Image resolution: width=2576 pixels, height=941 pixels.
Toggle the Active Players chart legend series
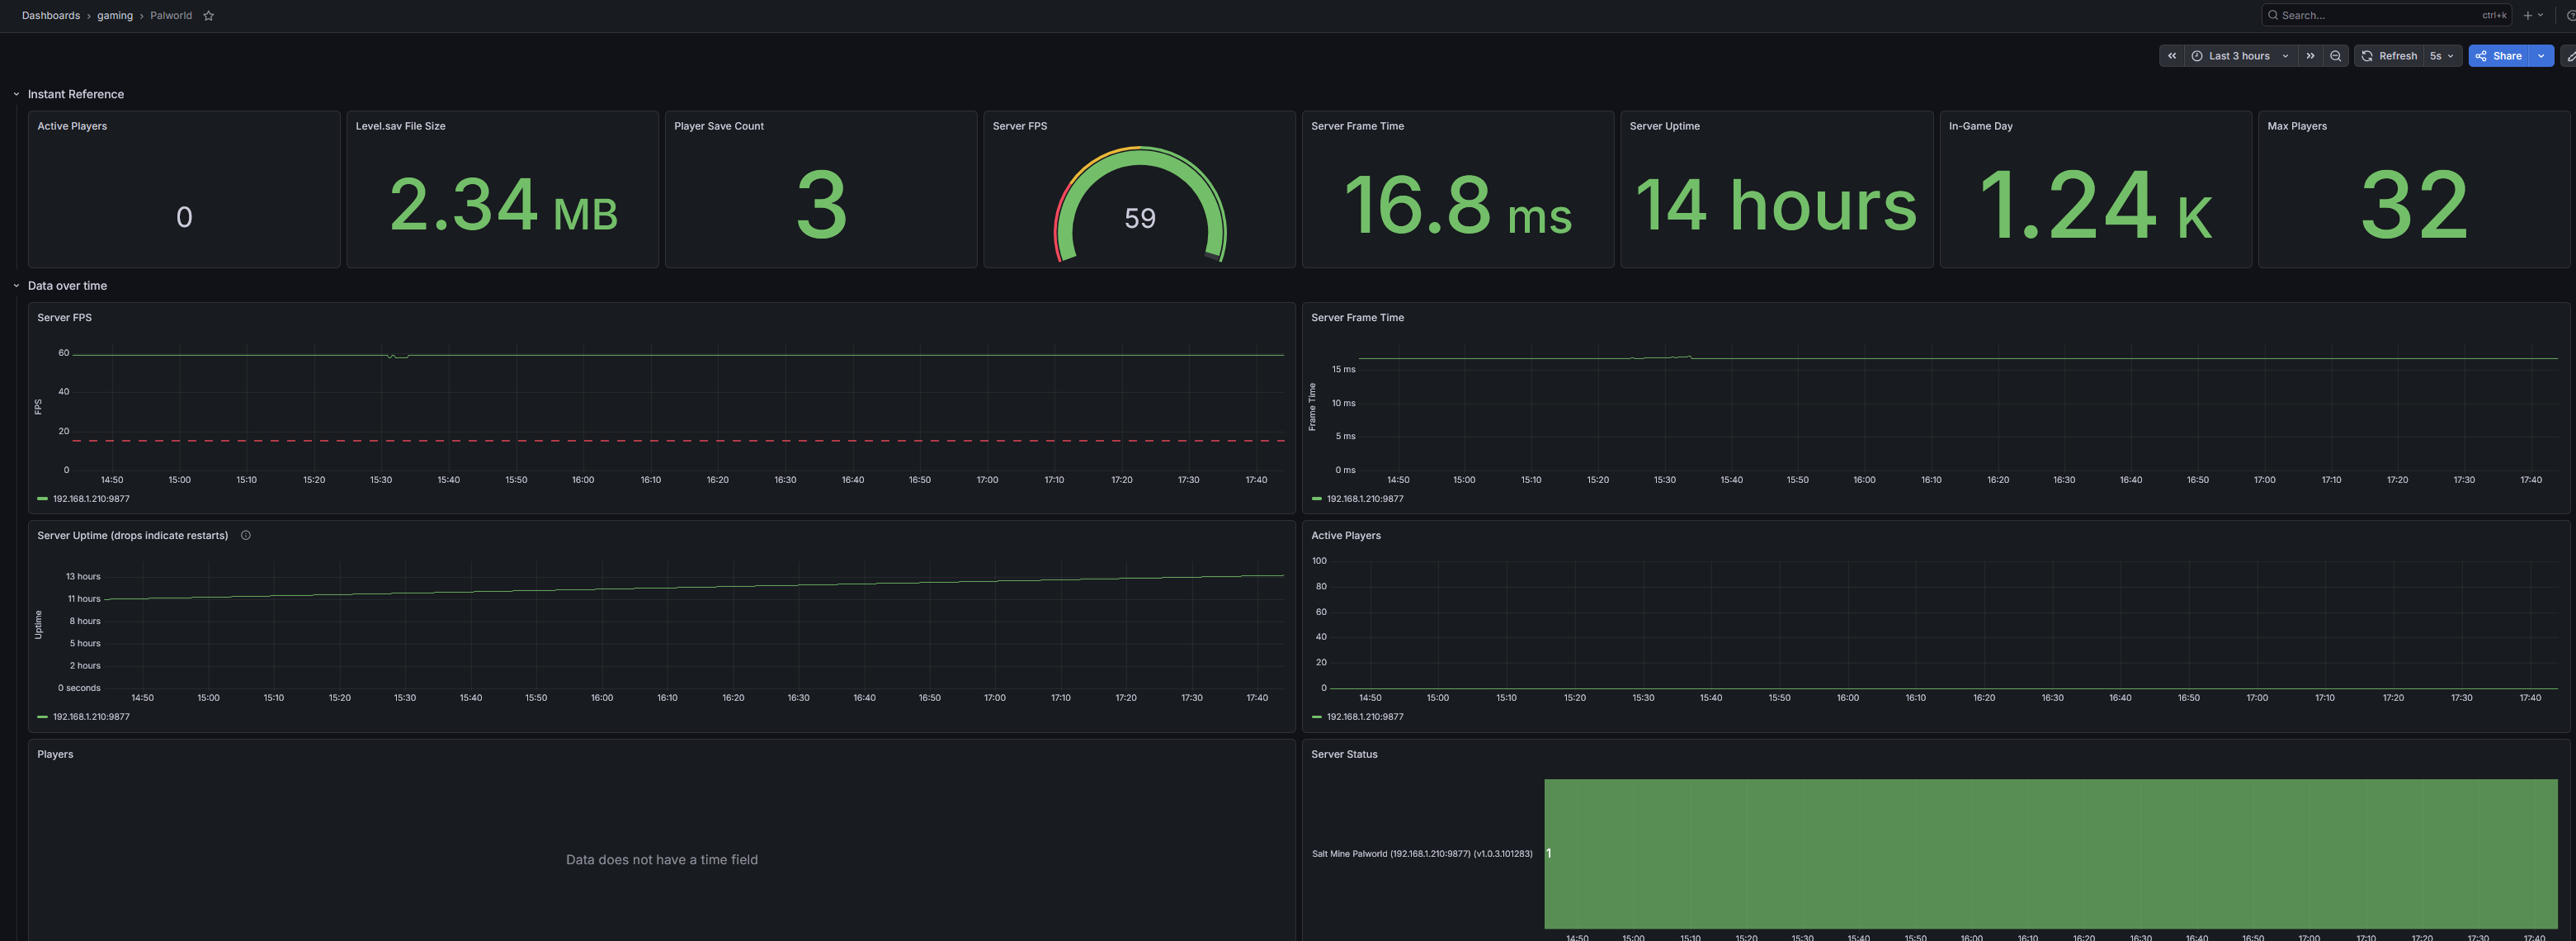pyautogui.click(x=1358, y=717)
